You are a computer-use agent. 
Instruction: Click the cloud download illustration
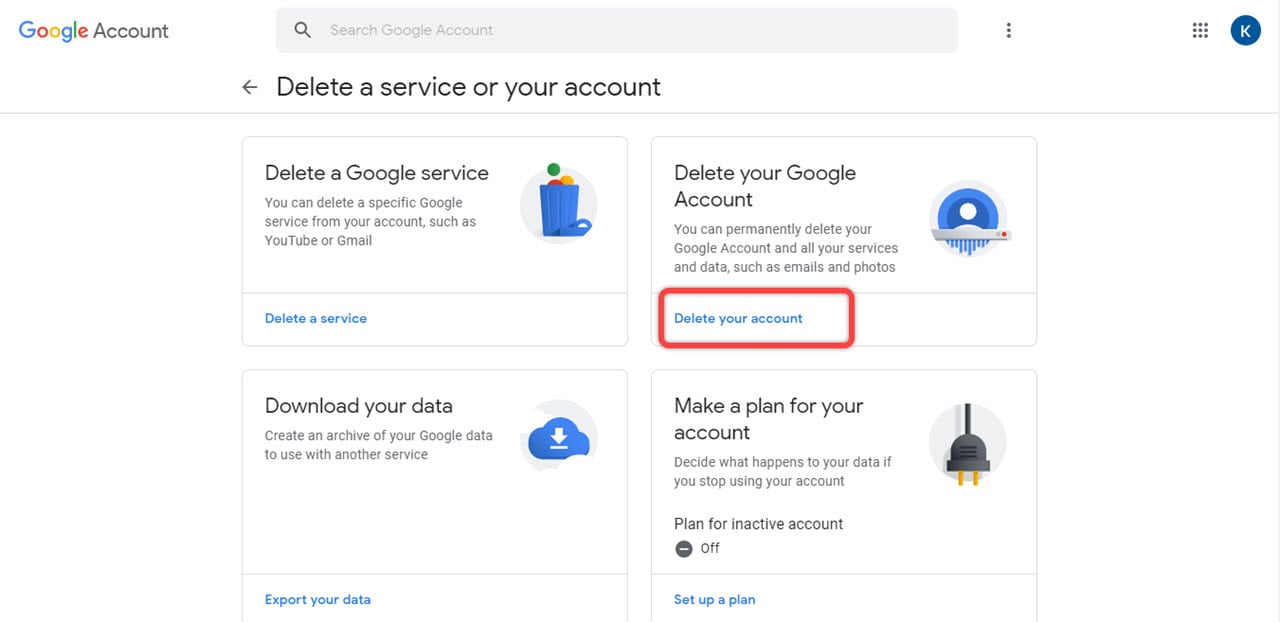coord(559,439)
